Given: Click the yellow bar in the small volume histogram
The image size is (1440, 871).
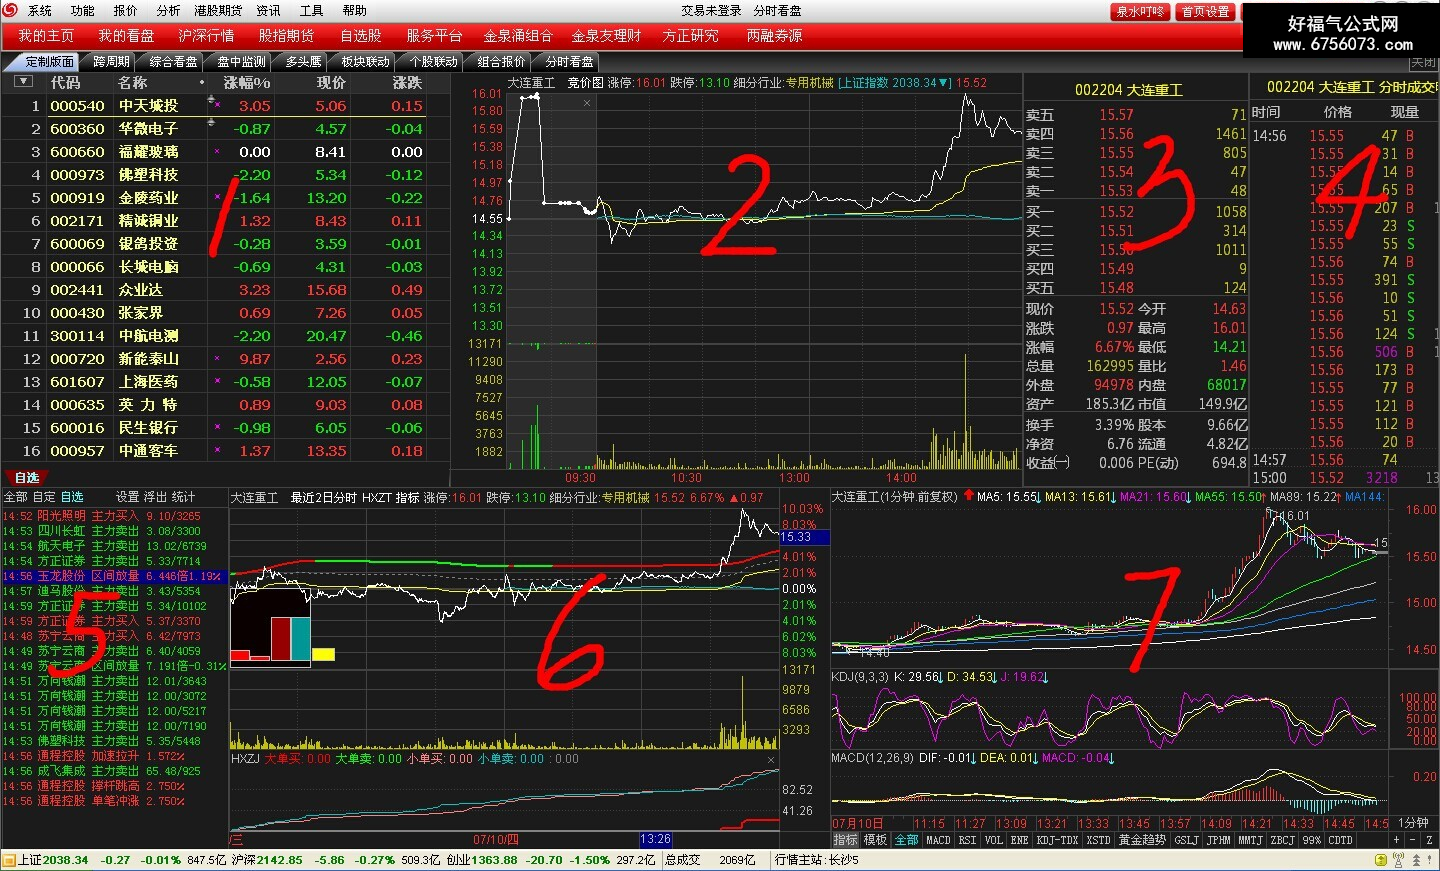Looking at the screenshot, I should click(x=323, y=655).
